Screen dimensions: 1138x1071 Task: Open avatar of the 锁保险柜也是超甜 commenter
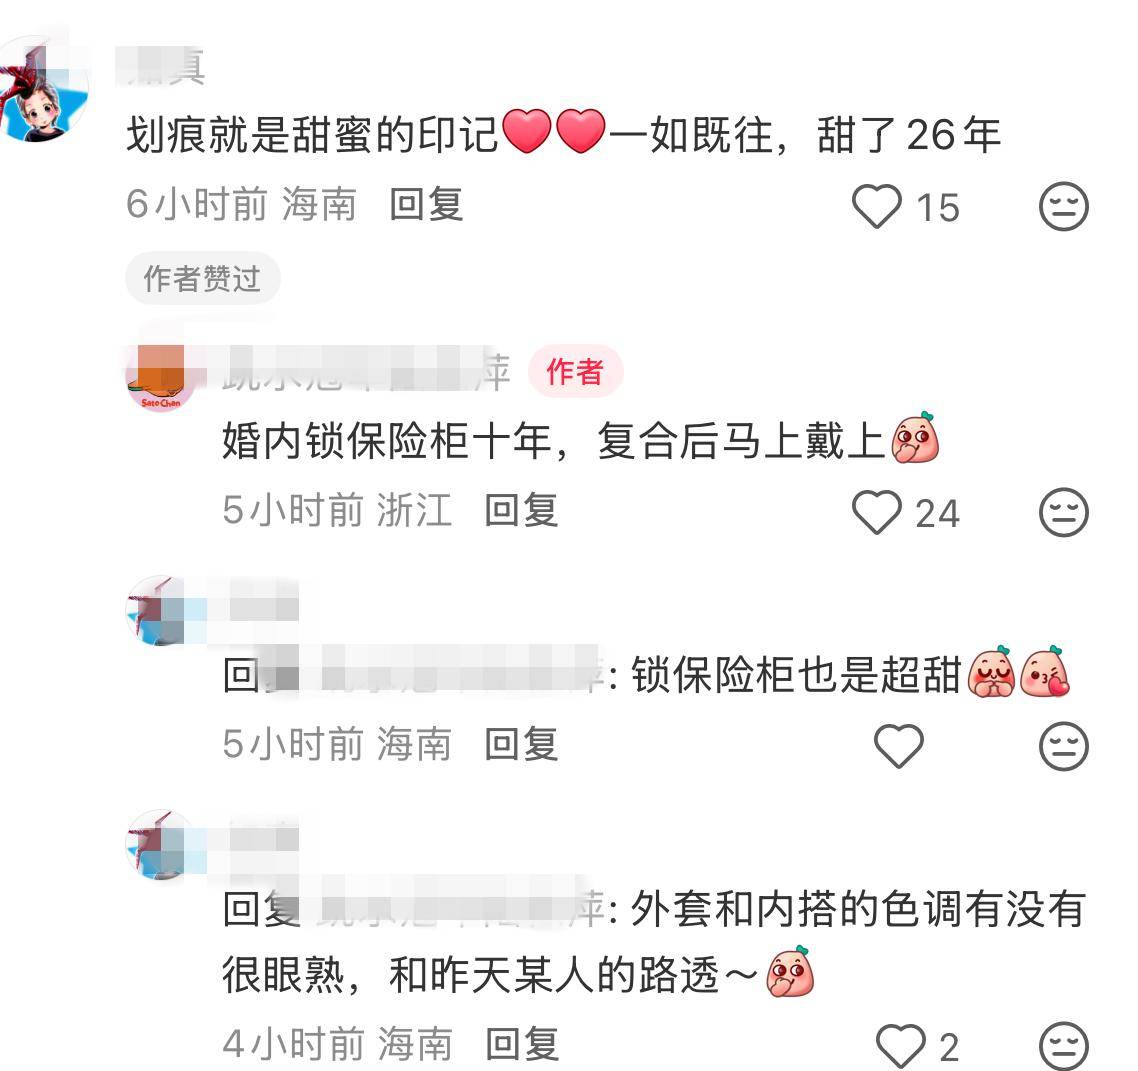click(161, 611)
